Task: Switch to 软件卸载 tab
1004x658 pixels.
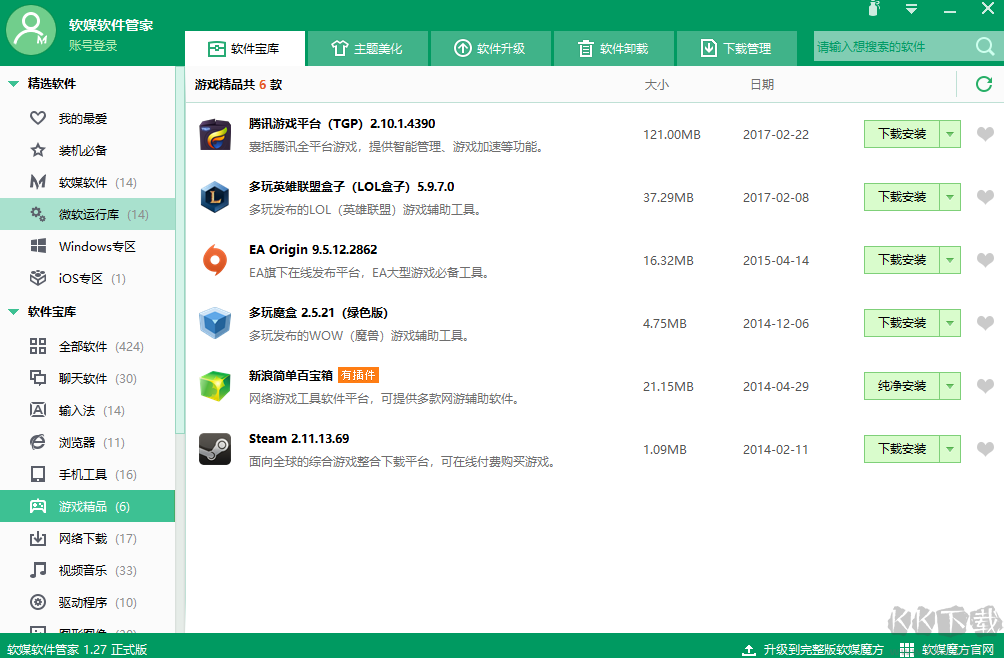Action: [613, 49]
